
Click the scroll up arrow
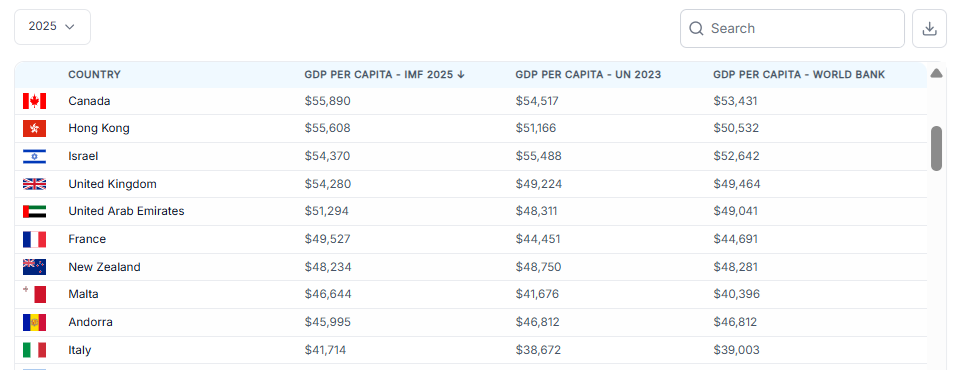936,74
